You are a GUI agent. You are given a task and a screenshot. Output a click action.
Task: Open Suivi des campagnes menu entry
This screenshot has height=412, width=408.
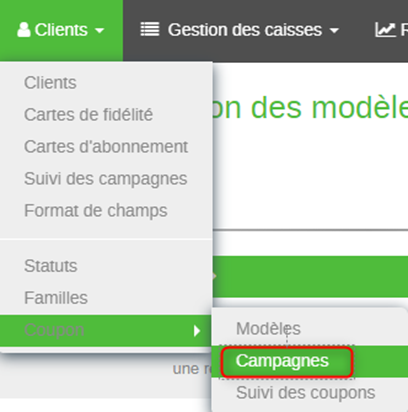pyautogui.click(x=106, y=179)
